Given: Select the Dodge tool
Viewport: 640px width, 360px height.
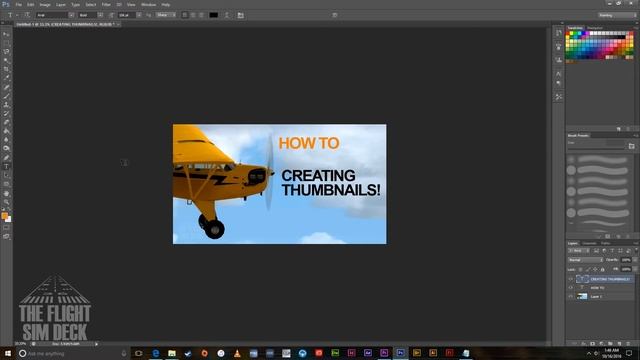Looking at the screenshot, I should pyautogui.click(x=6, y=149).
